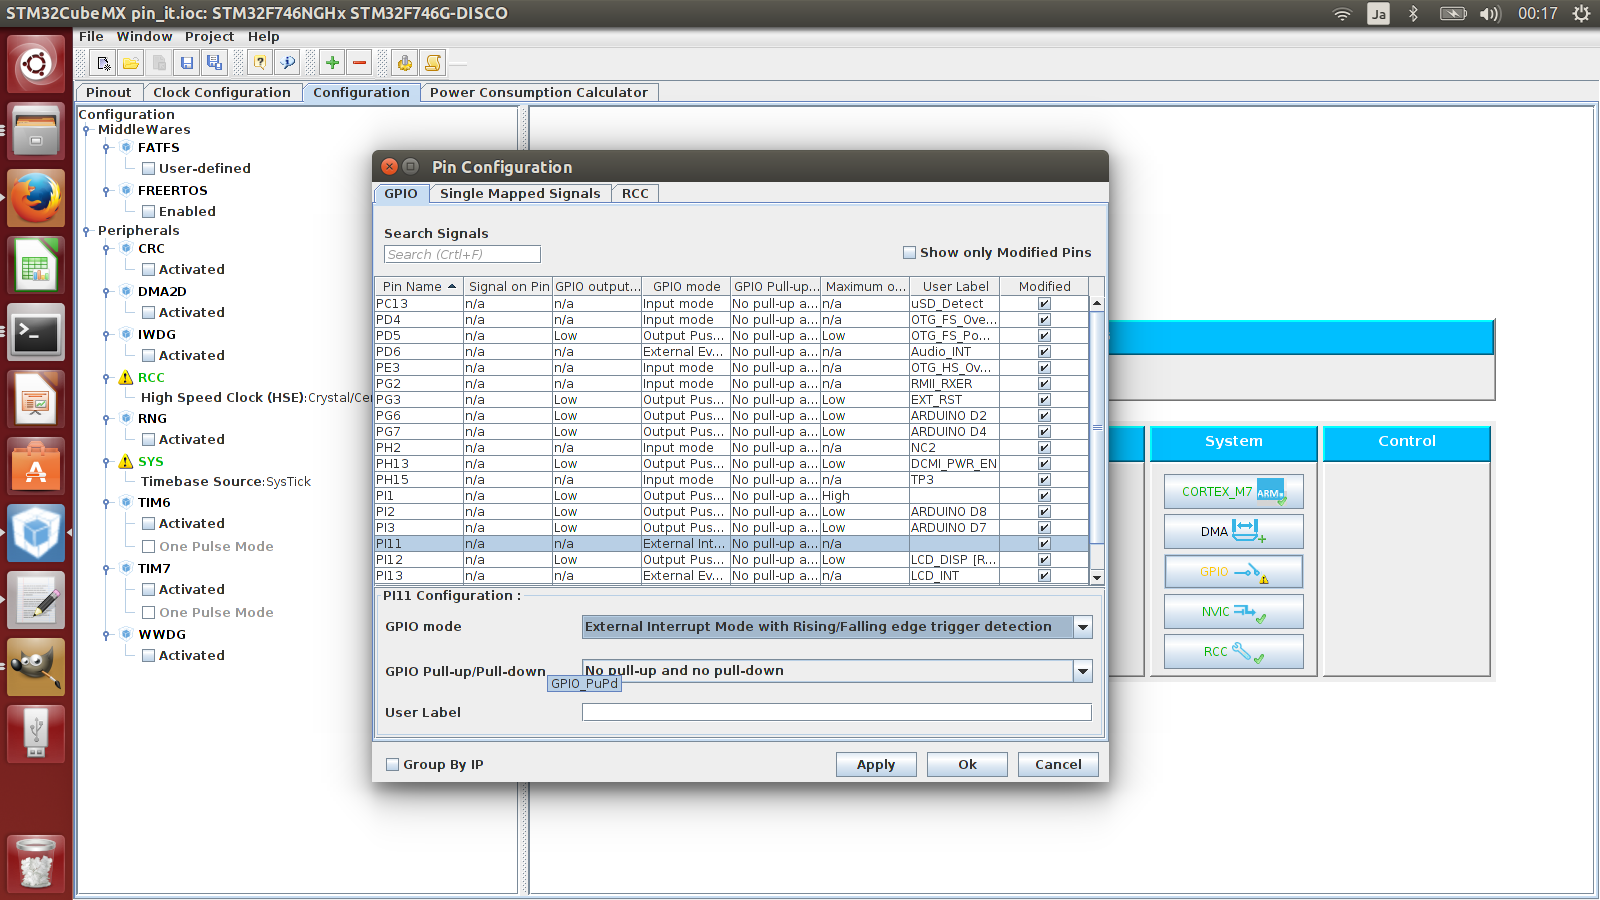Switch to the Single Mapped Signals tab

click(x=520, y=194)
